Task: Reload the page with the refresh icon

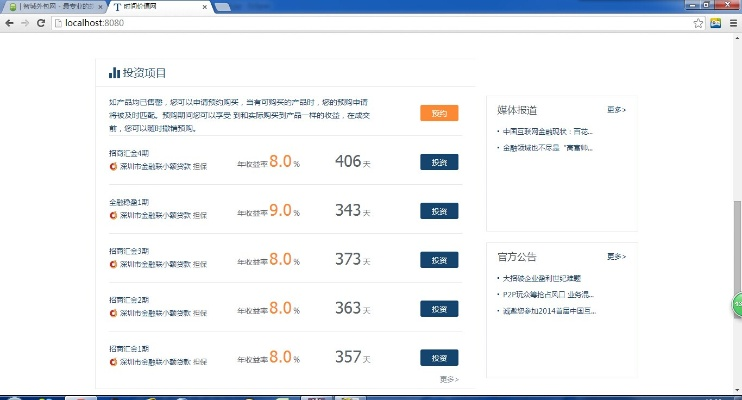Action: click(x=41, y=23)
